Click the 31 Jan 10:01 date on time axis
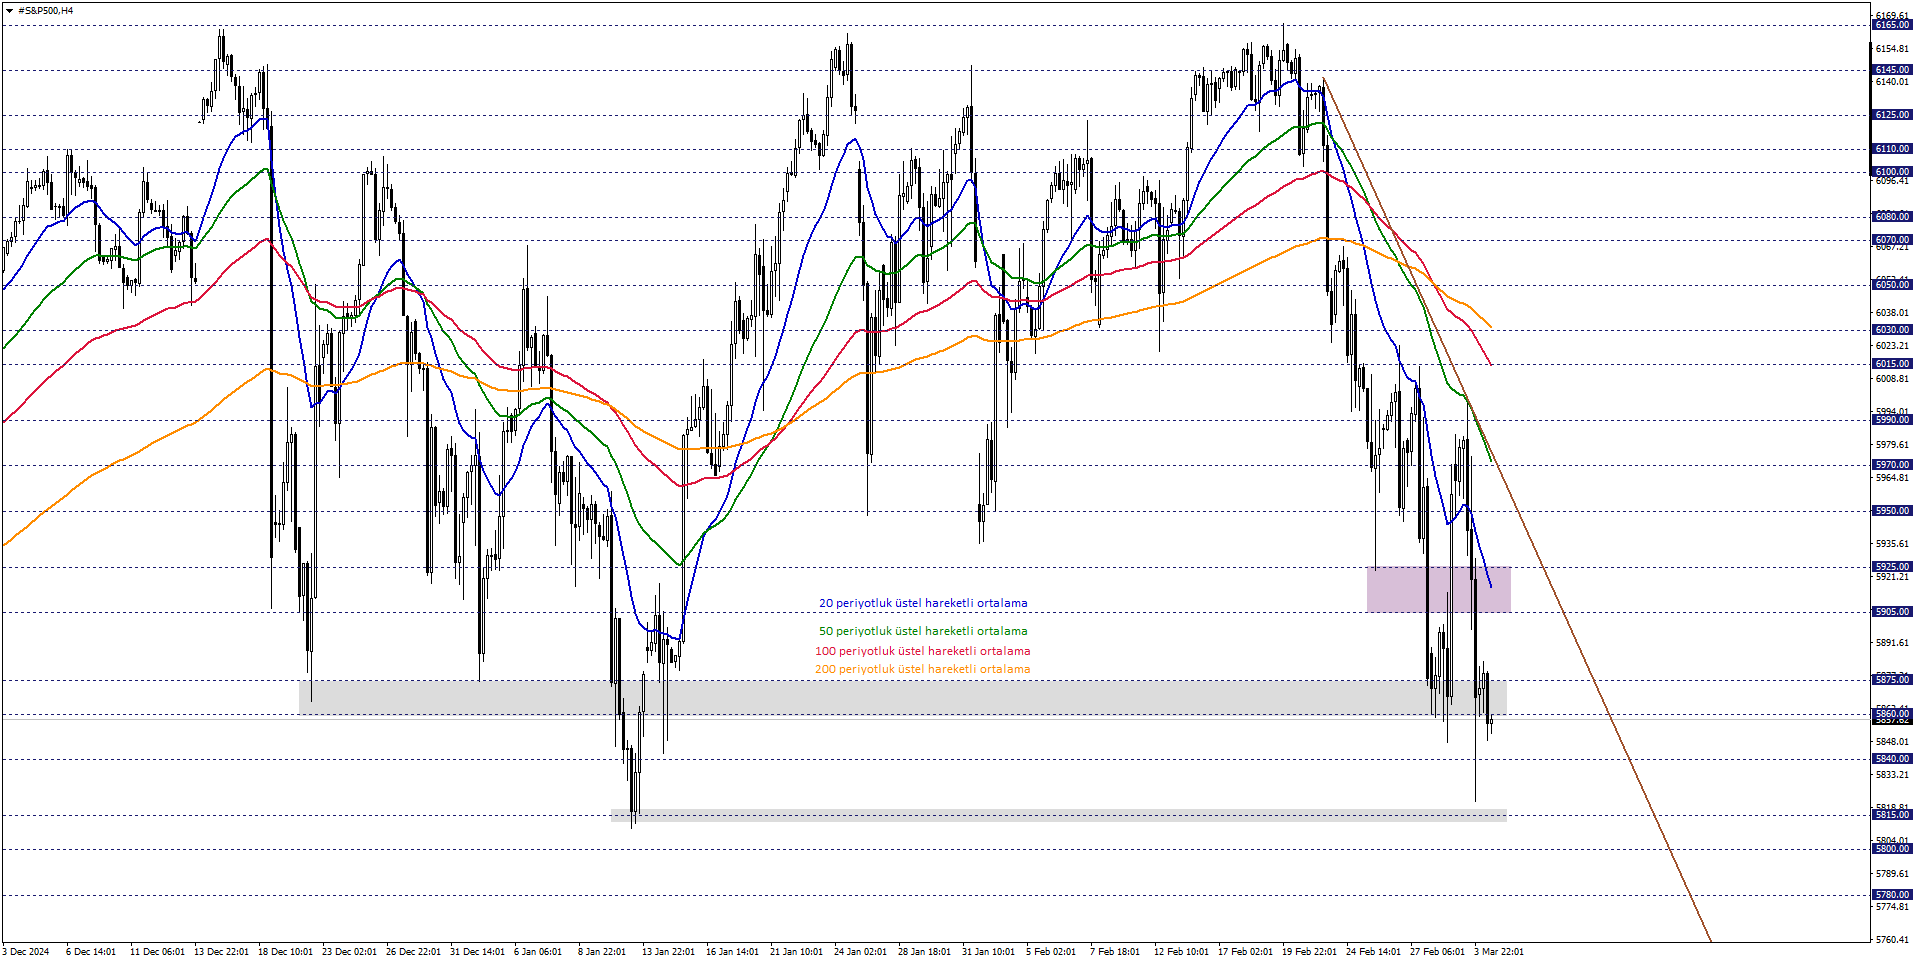Screen dimensions: 1916x963 [x=989, y=952]
